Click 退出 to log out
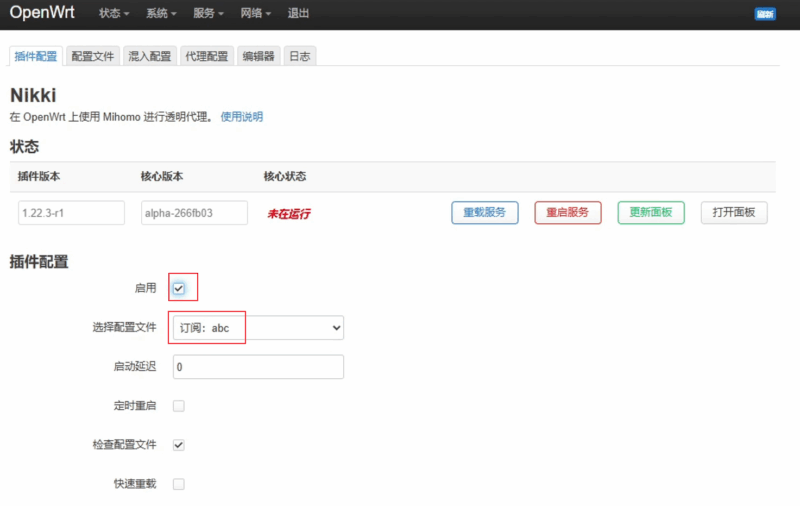Viewport: 800px width, 506px height. 298,14
